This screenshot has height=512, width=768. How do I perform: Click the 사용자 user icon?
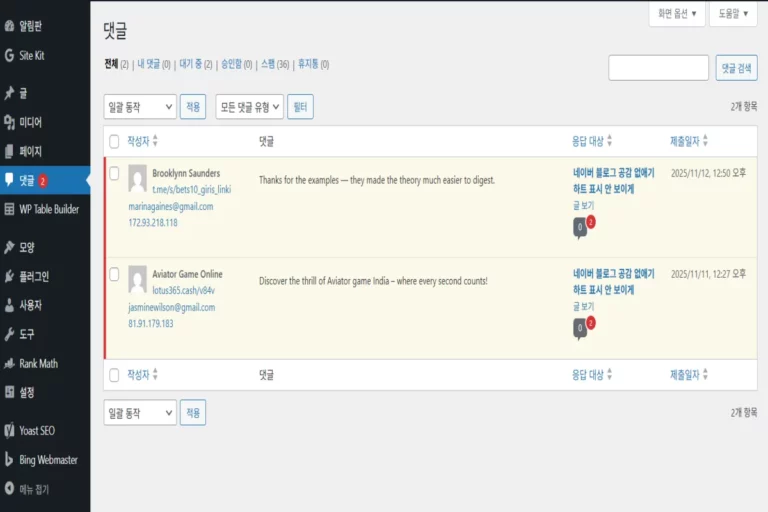[x=9, y=305]
